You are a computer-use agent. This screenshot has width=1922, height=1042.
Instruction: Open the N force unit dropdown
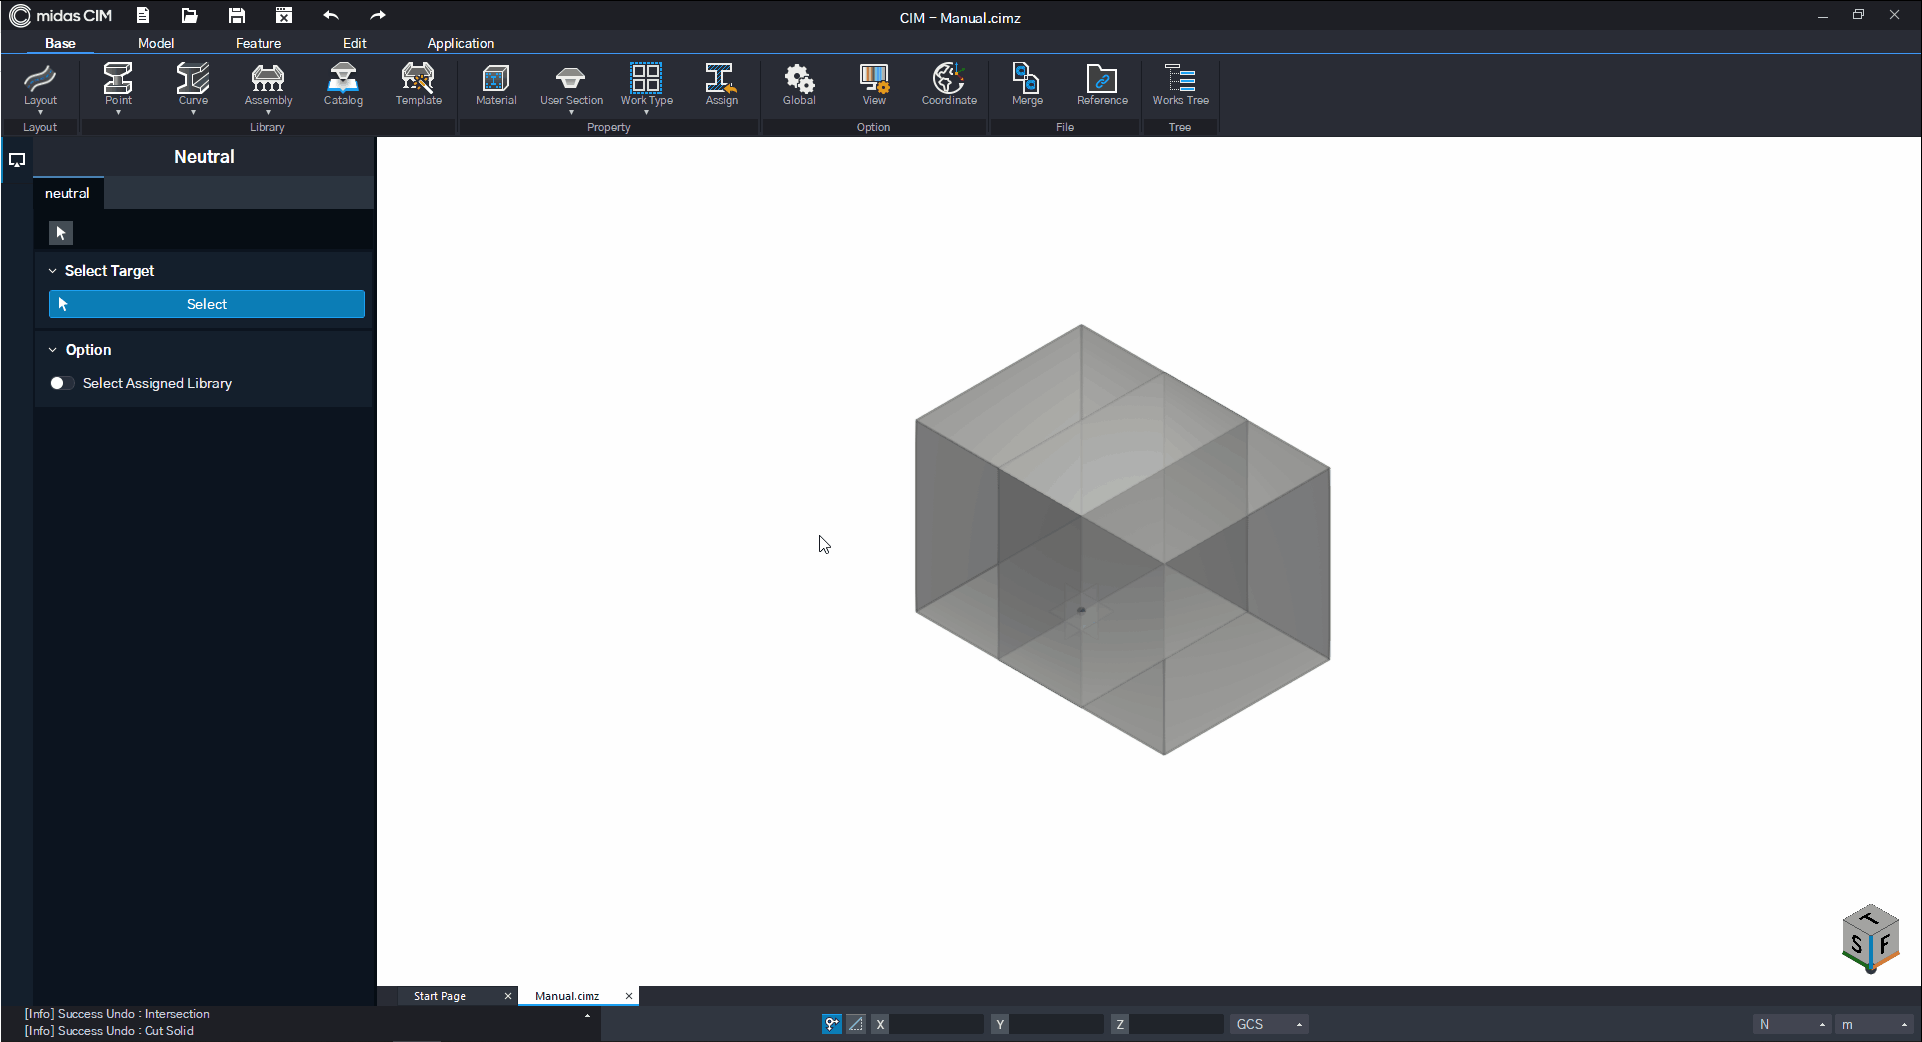coord(1792,1024)
